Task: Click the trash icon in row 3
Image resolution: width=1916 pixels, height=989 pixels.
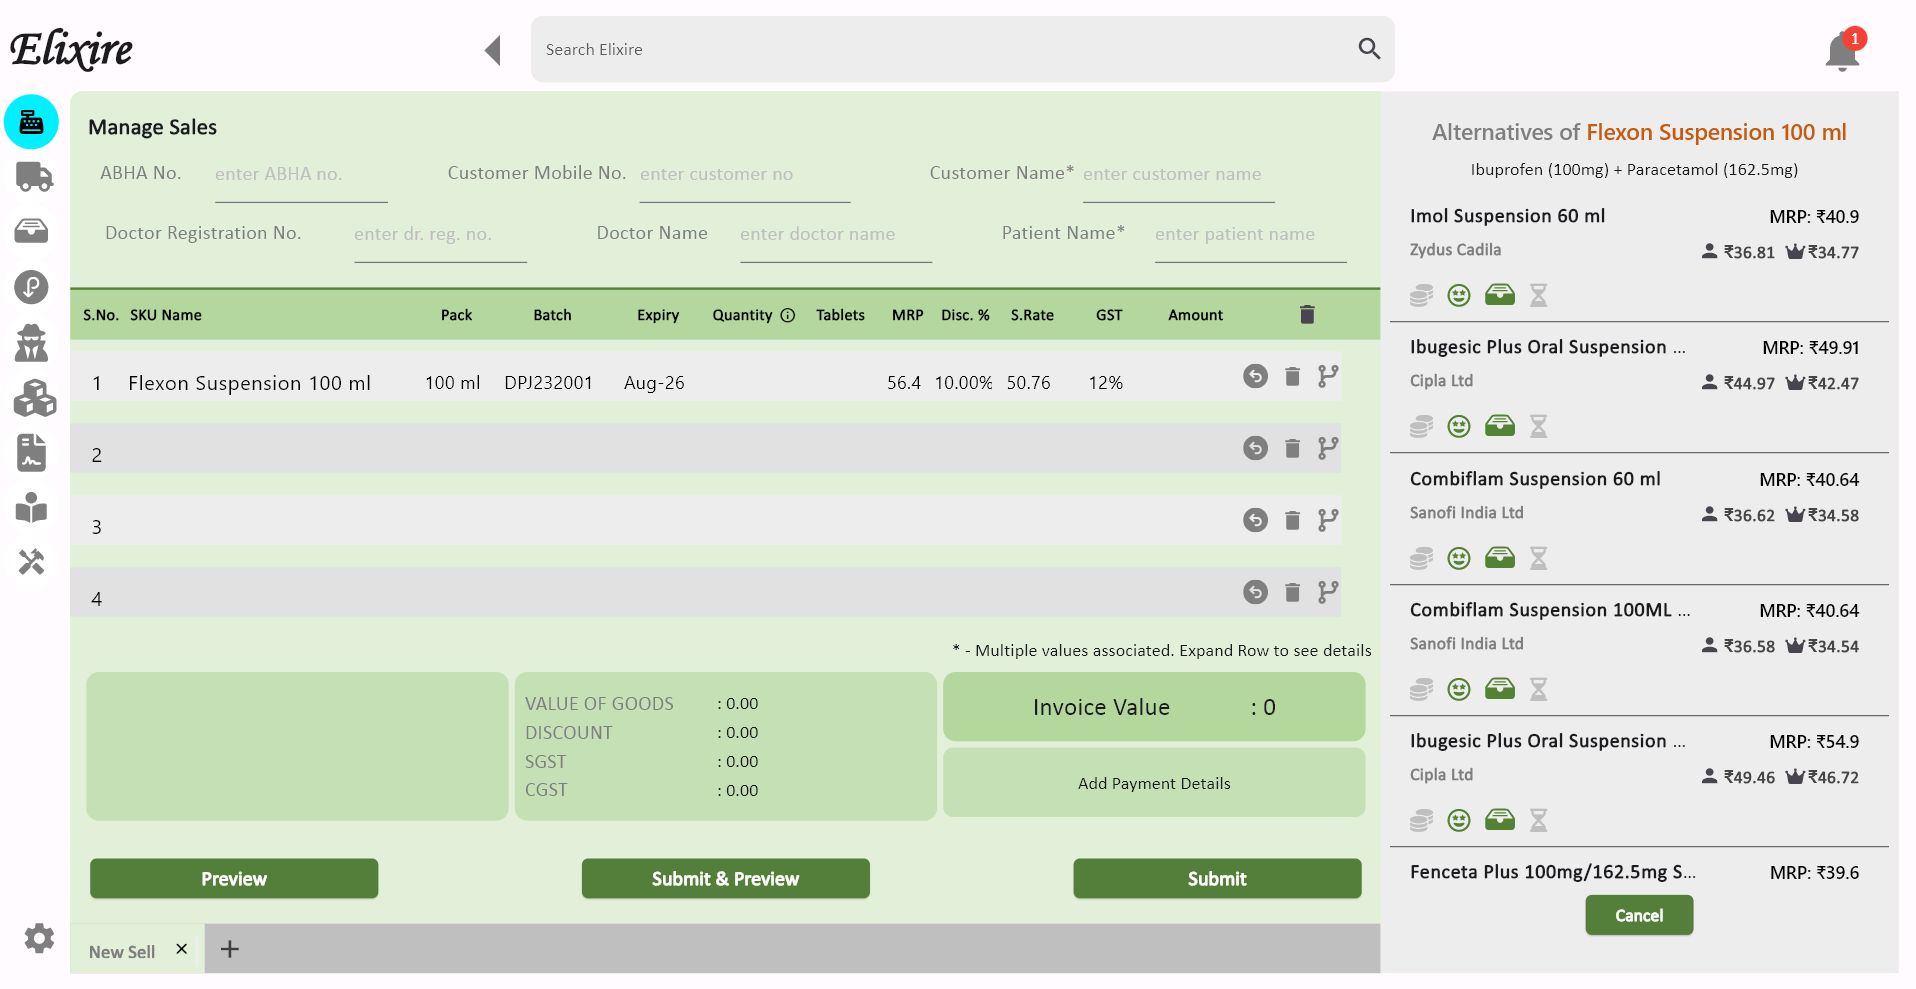Action: click(x=1292, y=520)
